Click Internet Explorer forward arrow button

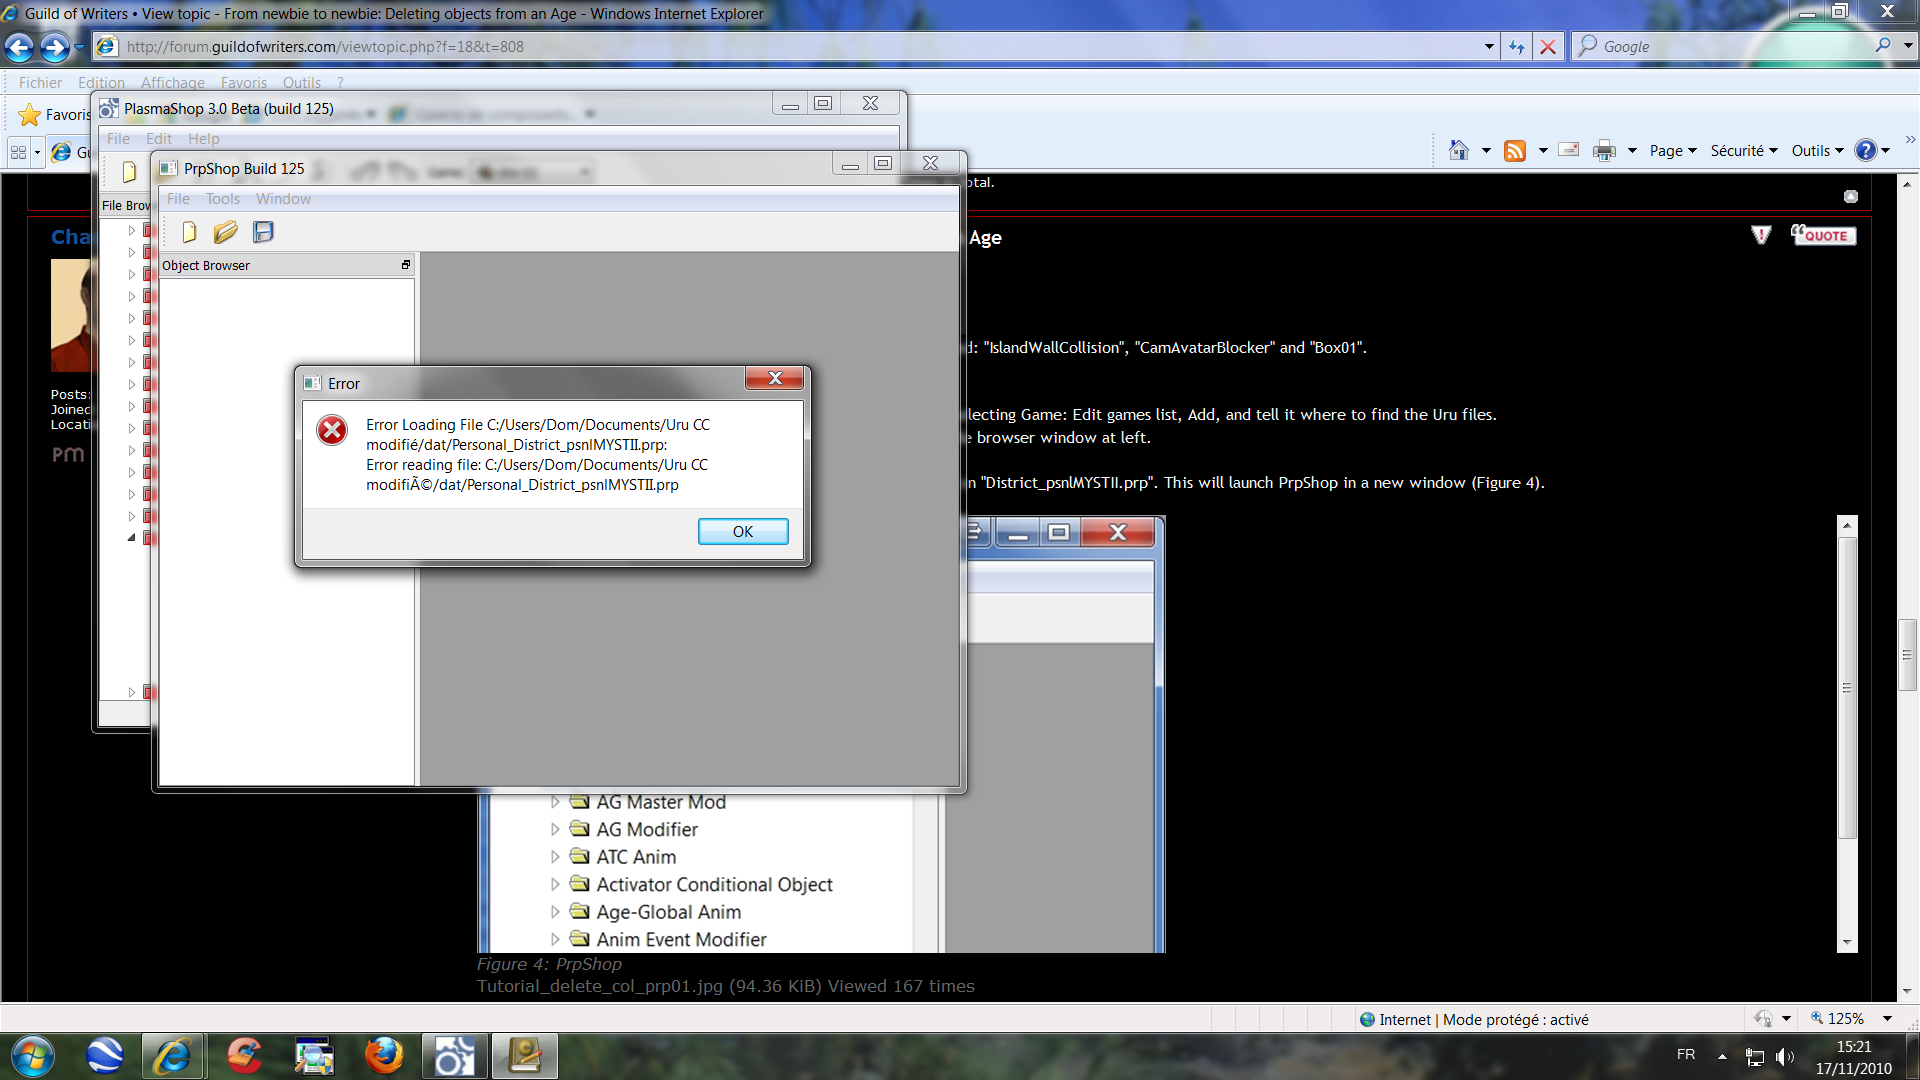coord(54,46)
